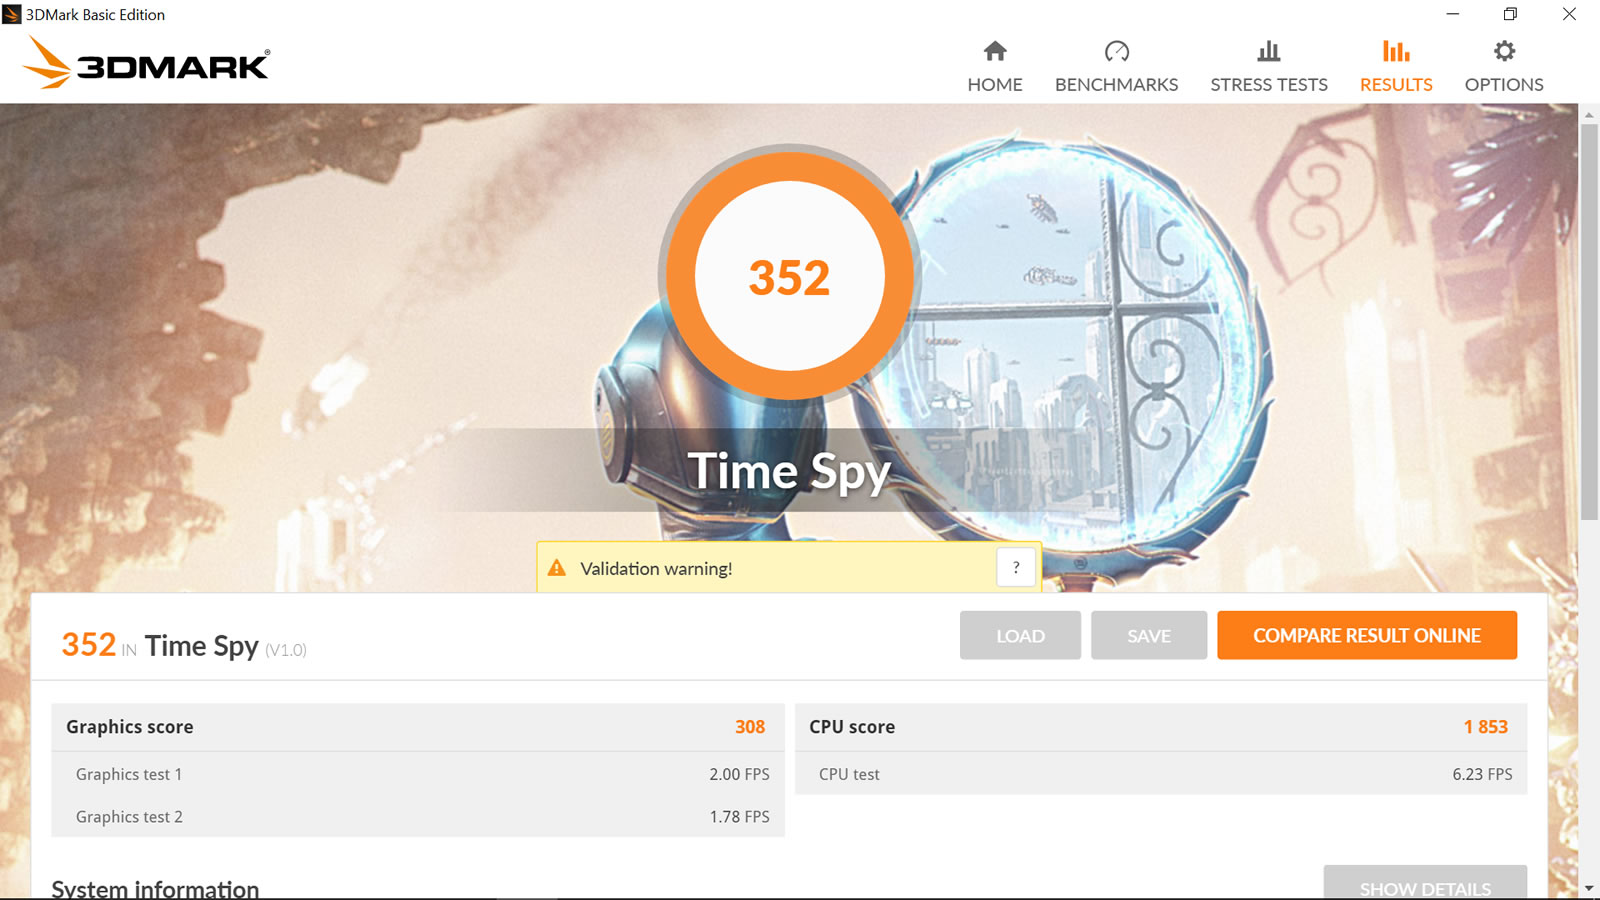1600x900 pixels.
Task: Click the Graphics test 2 label
Action: [129, 817]
